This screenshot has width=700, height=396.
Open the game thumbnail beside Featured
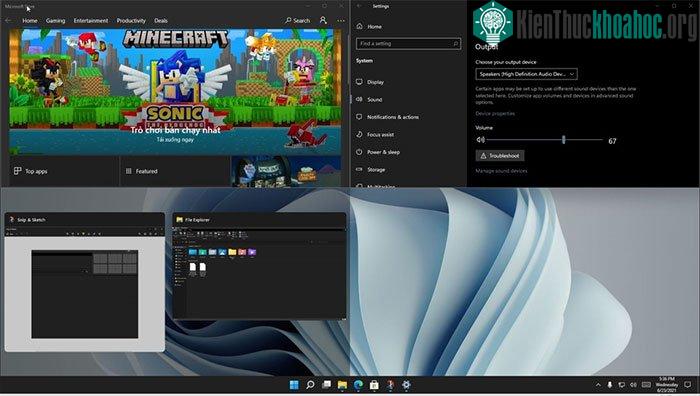click(286, 171)
